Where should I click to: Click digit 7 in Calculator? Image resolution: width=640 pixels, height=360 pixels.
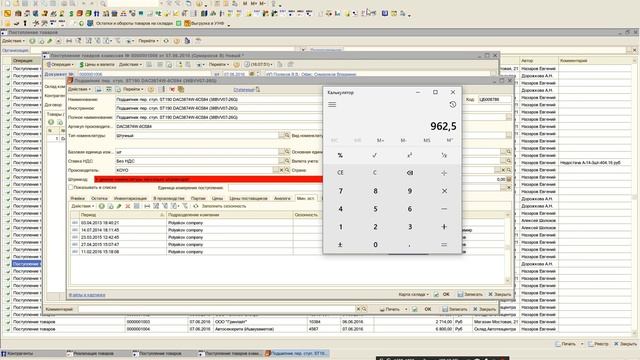340,191
